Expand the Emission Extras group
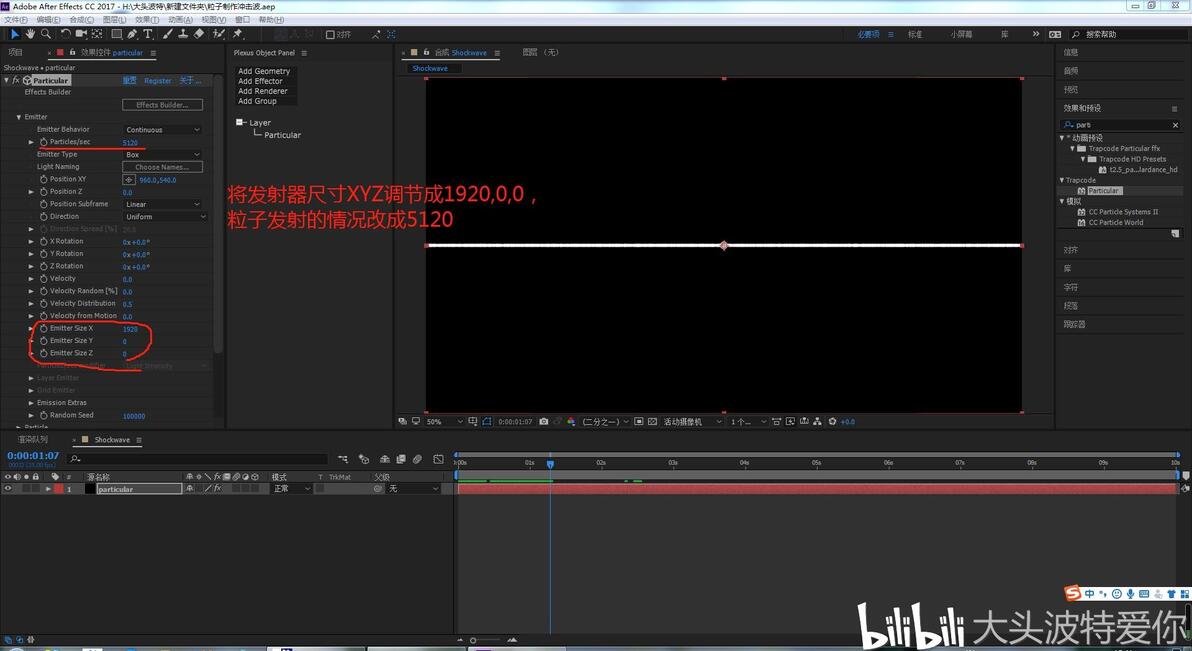This screenshot has height=651, width=1192. pos(31,403)
